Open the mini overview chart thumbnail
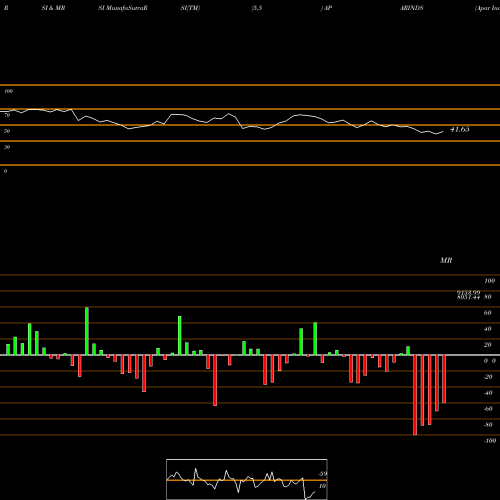This screenshot has width=500, height=500. [247, 479]
